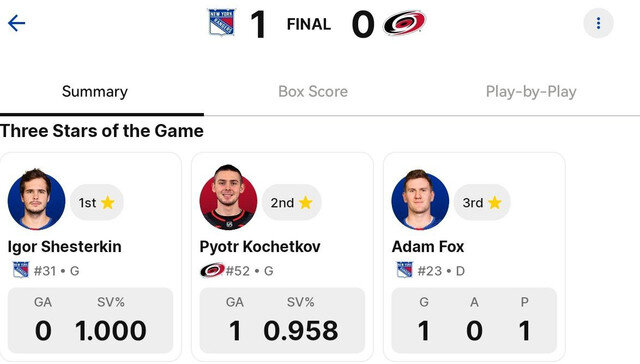Select the Summary tab
Viewport: 640px width, 364px height.
pyautogui.click(x=95, y=91)
